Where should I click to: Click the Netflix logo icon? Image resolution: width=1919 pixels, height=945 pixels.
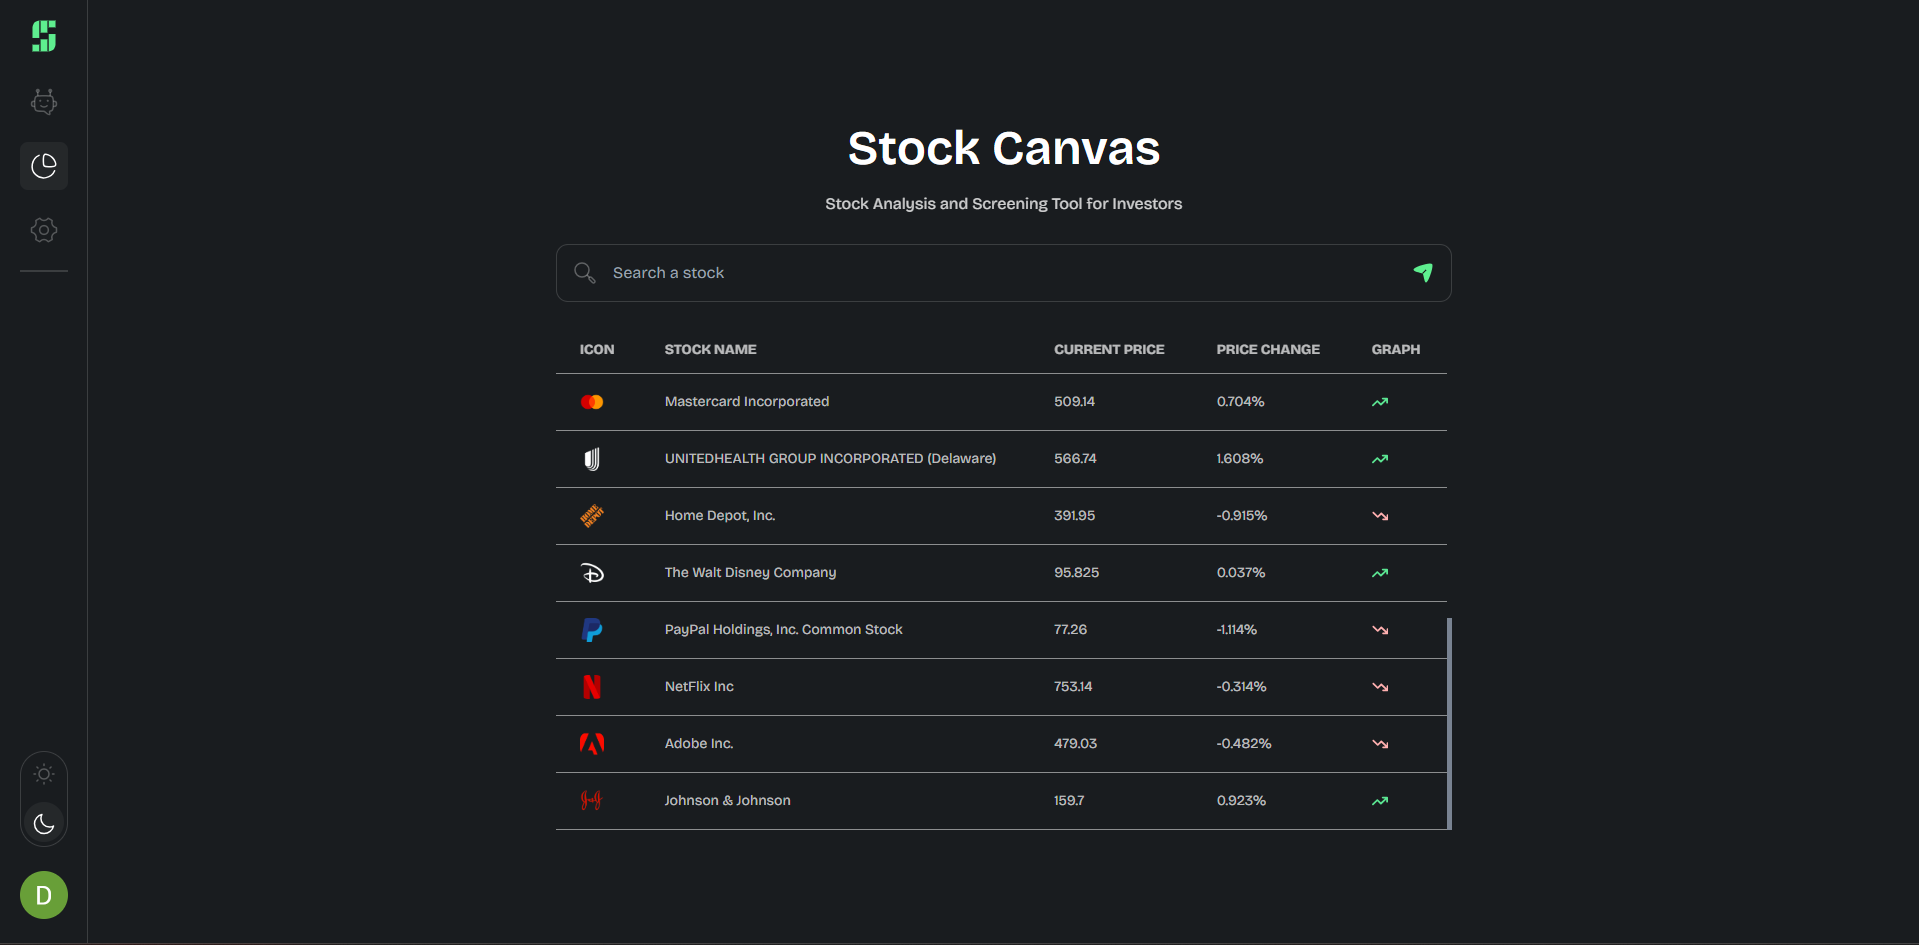(x=592, y=687)
